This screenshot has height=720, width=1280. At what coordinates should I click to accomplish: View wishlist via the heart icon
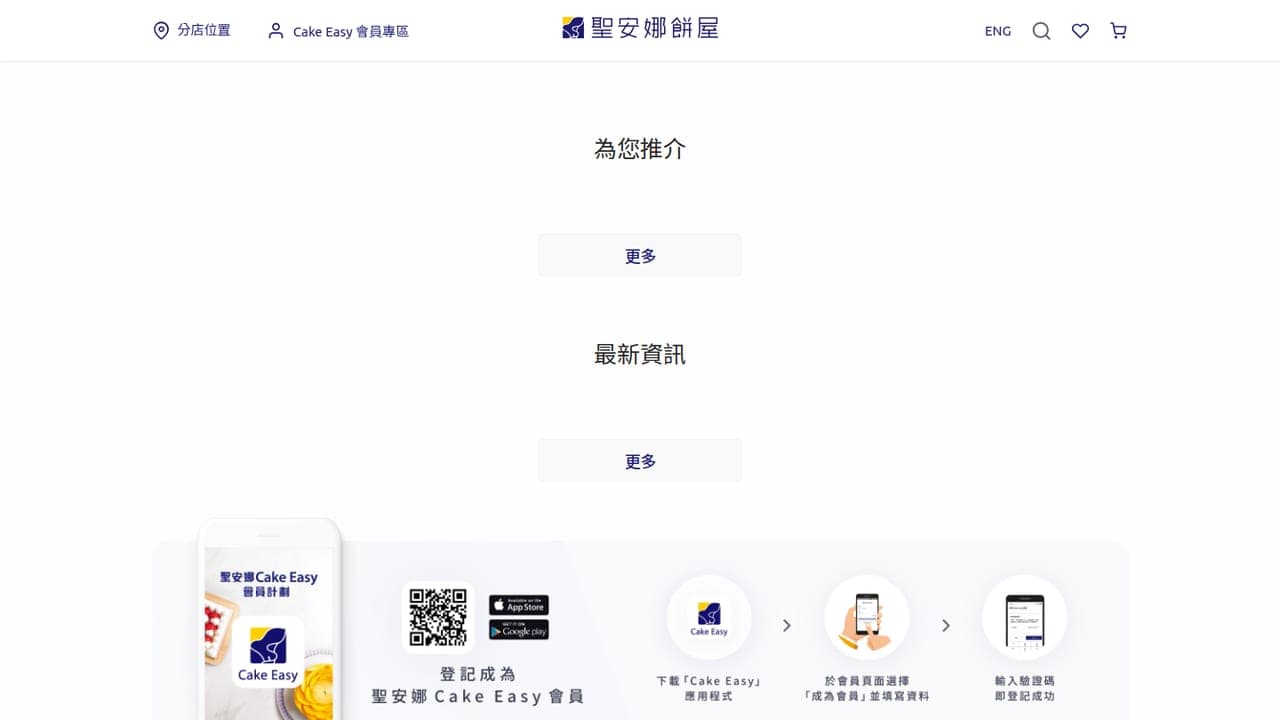point(1080,31)
